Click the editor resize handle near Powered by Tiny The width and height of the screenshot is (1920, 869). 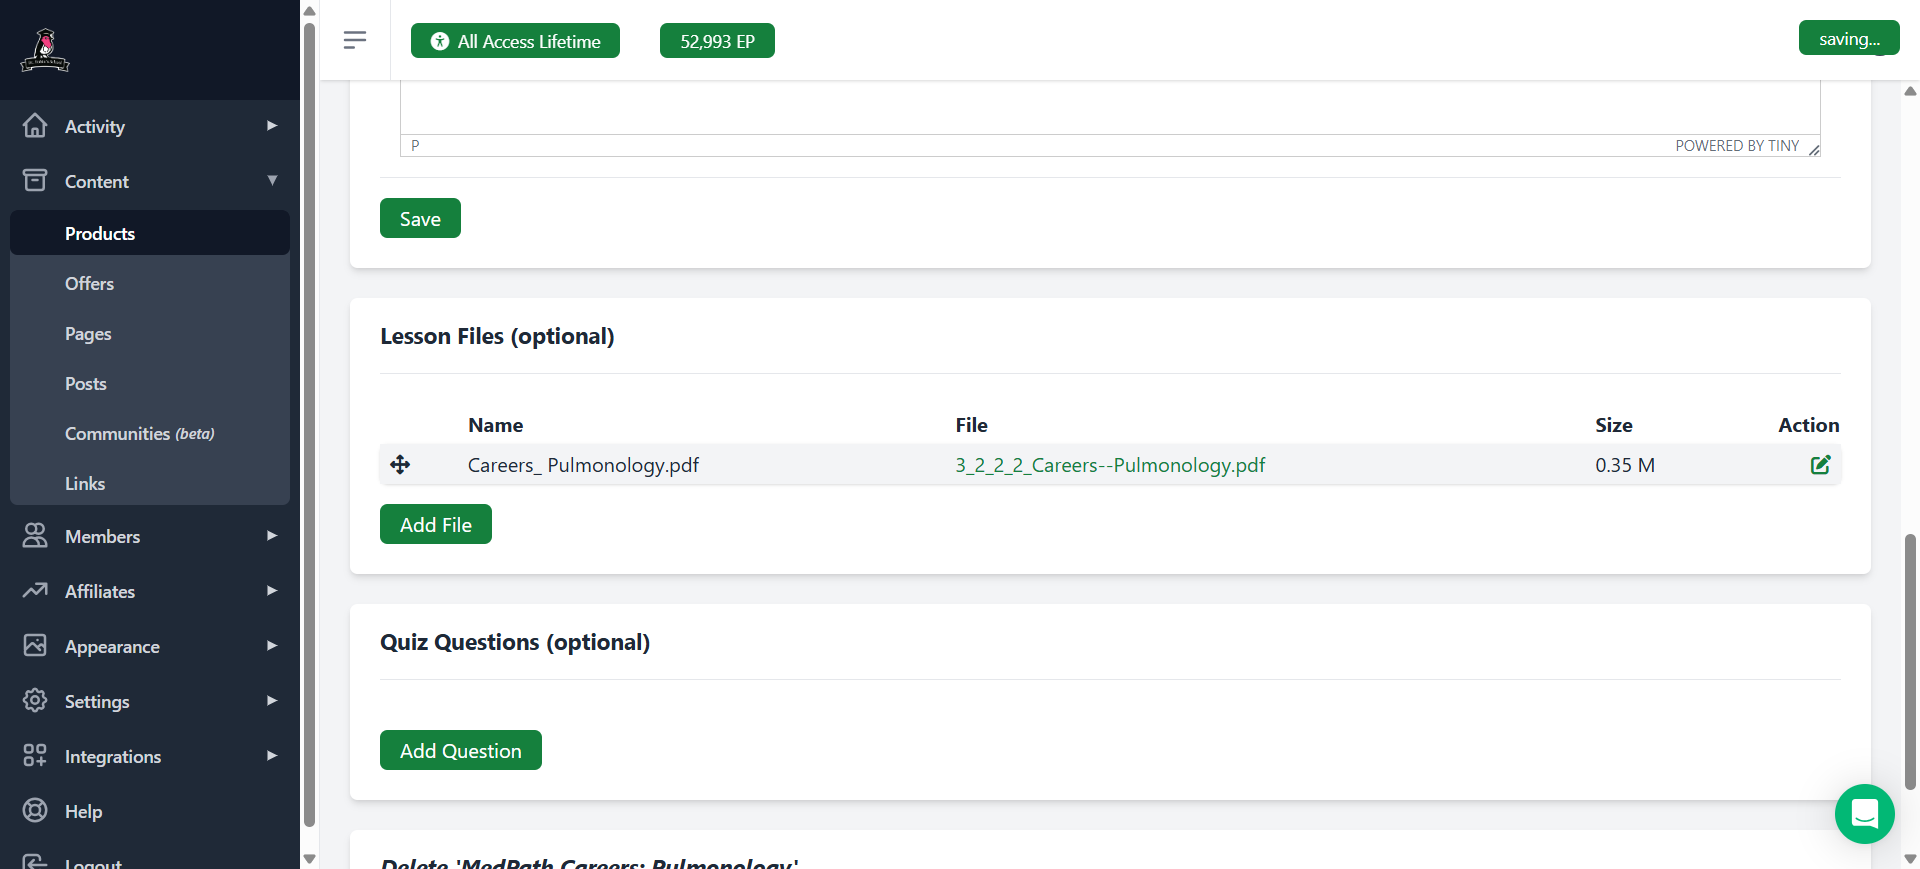tap(1813, 150)
